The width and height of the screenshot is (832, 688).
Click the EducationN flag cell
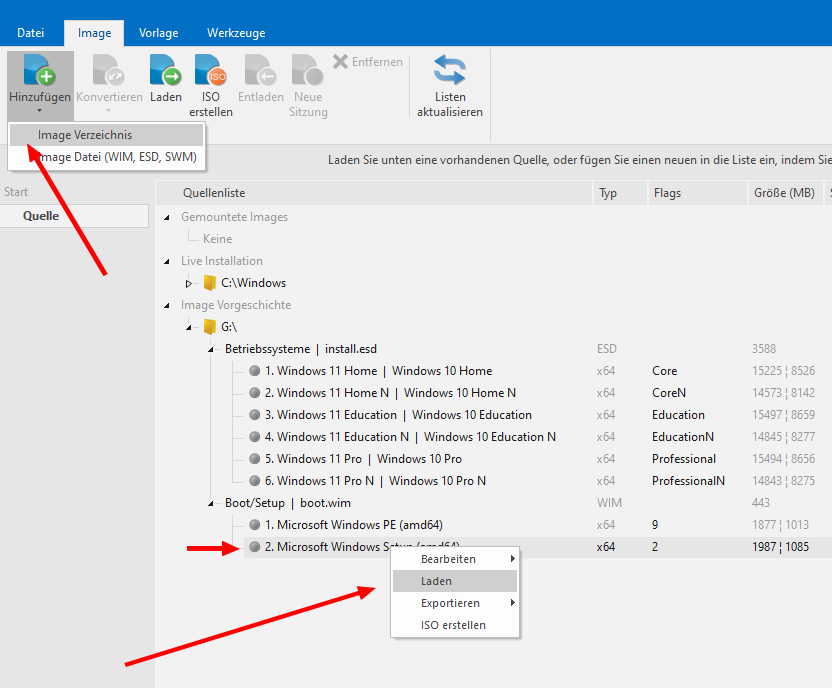pyautogui.click(x=683, y=437)
